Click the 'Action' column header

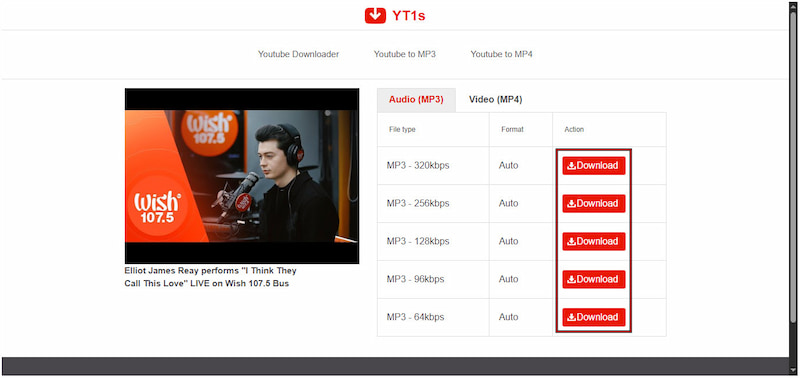[574, 130]
